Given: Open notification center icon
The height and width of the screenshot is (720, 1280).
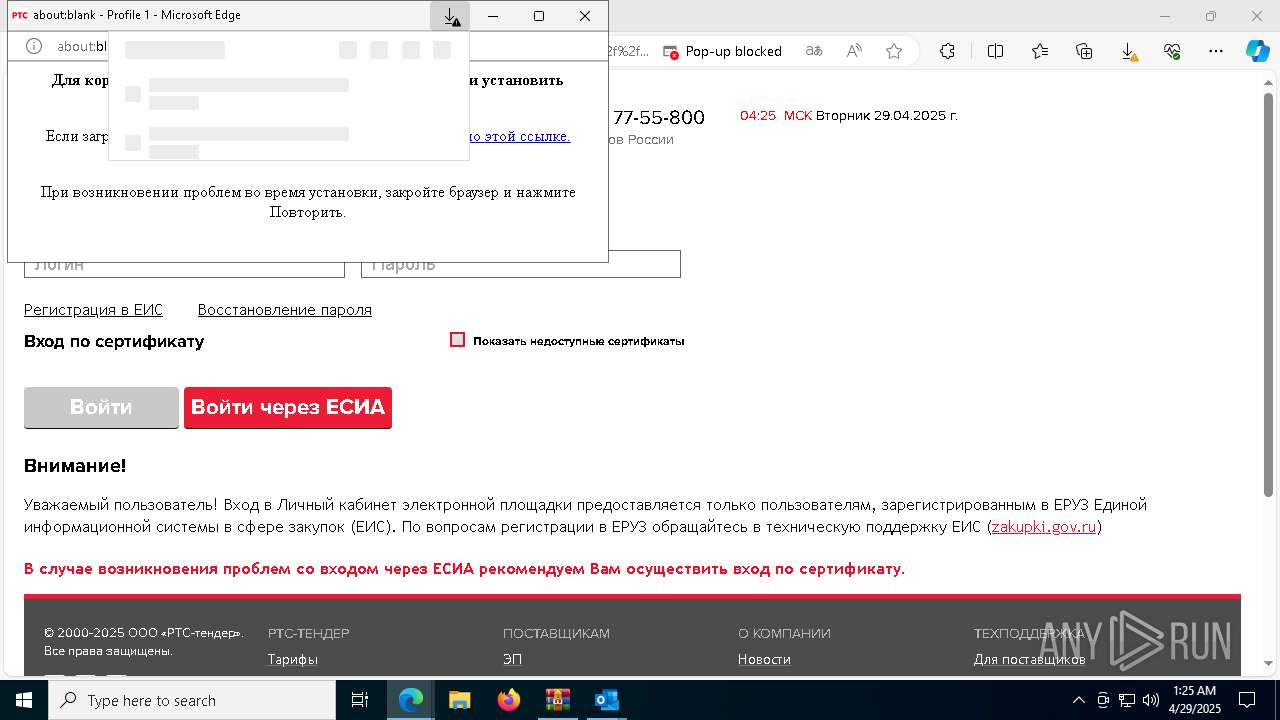Looking at the screenshot, I should [1247, 700].
